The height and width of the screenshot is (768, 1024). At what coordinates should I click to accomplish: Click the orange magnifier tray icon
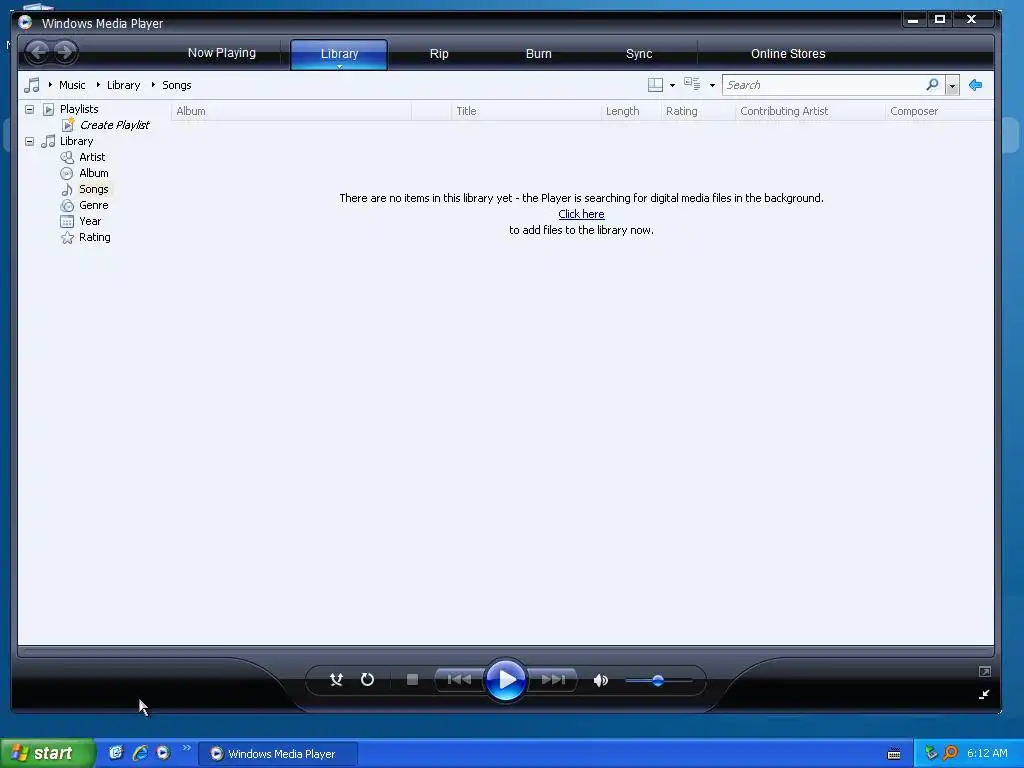[x=950, y=753]
